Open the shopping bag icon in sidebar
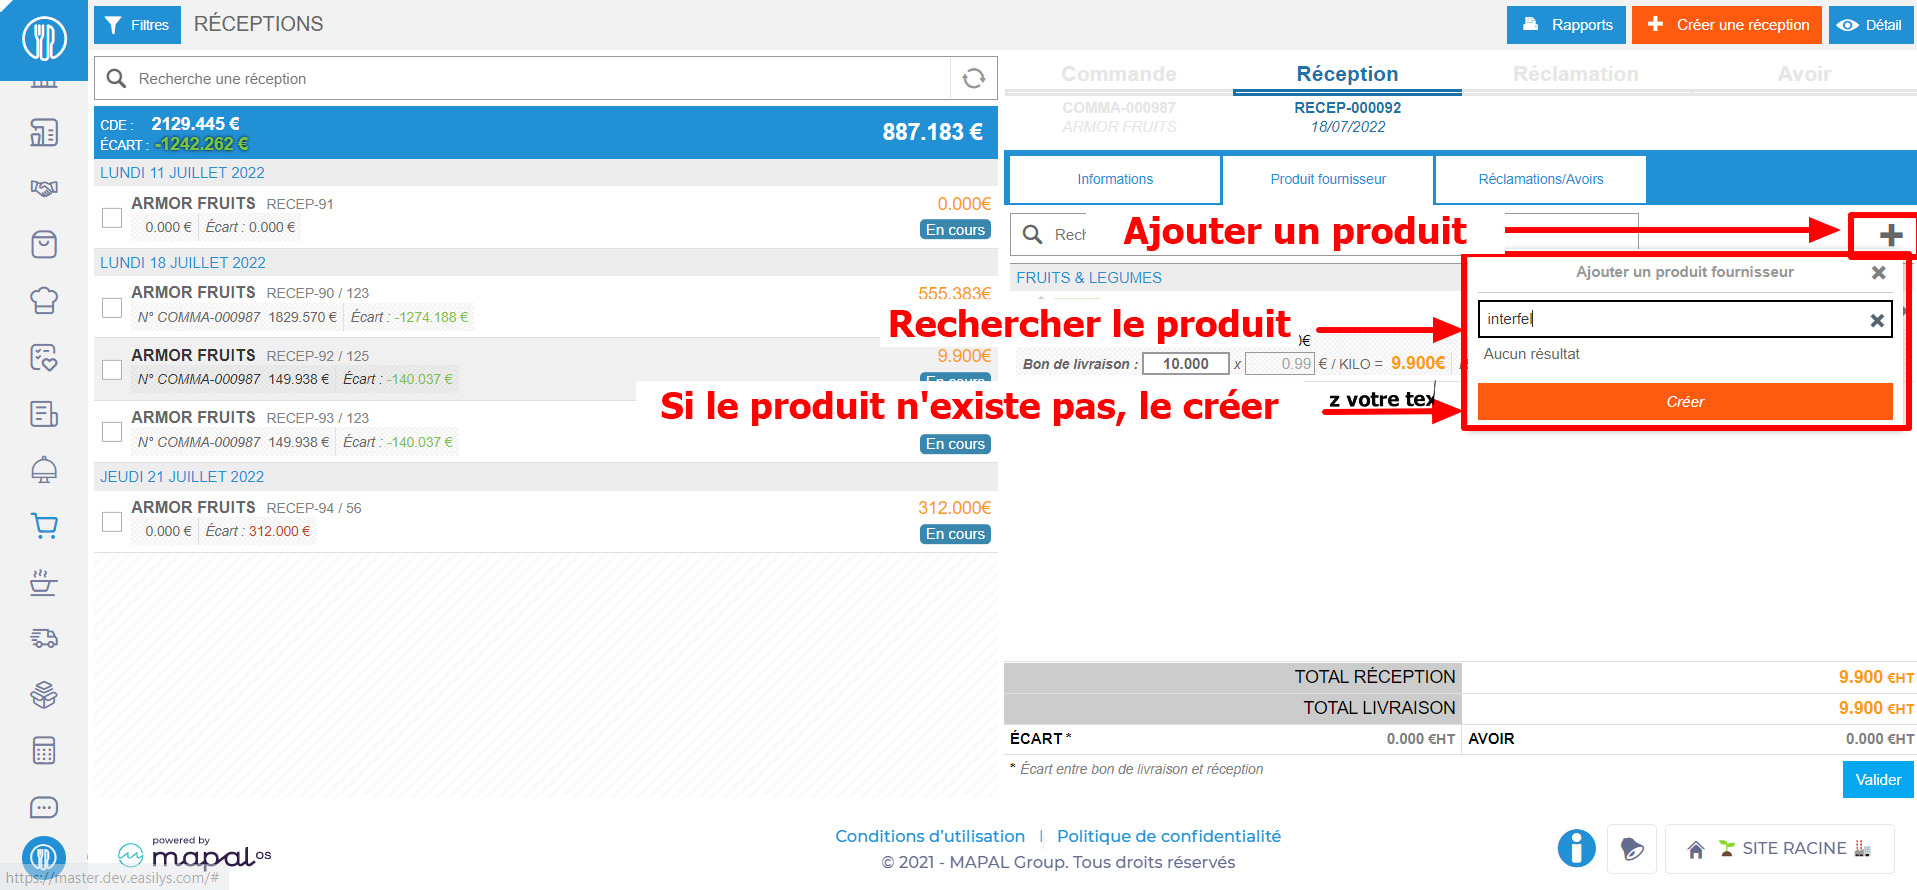The width and height of the screenshot is (1917, 890). click(x=44, y=244)
